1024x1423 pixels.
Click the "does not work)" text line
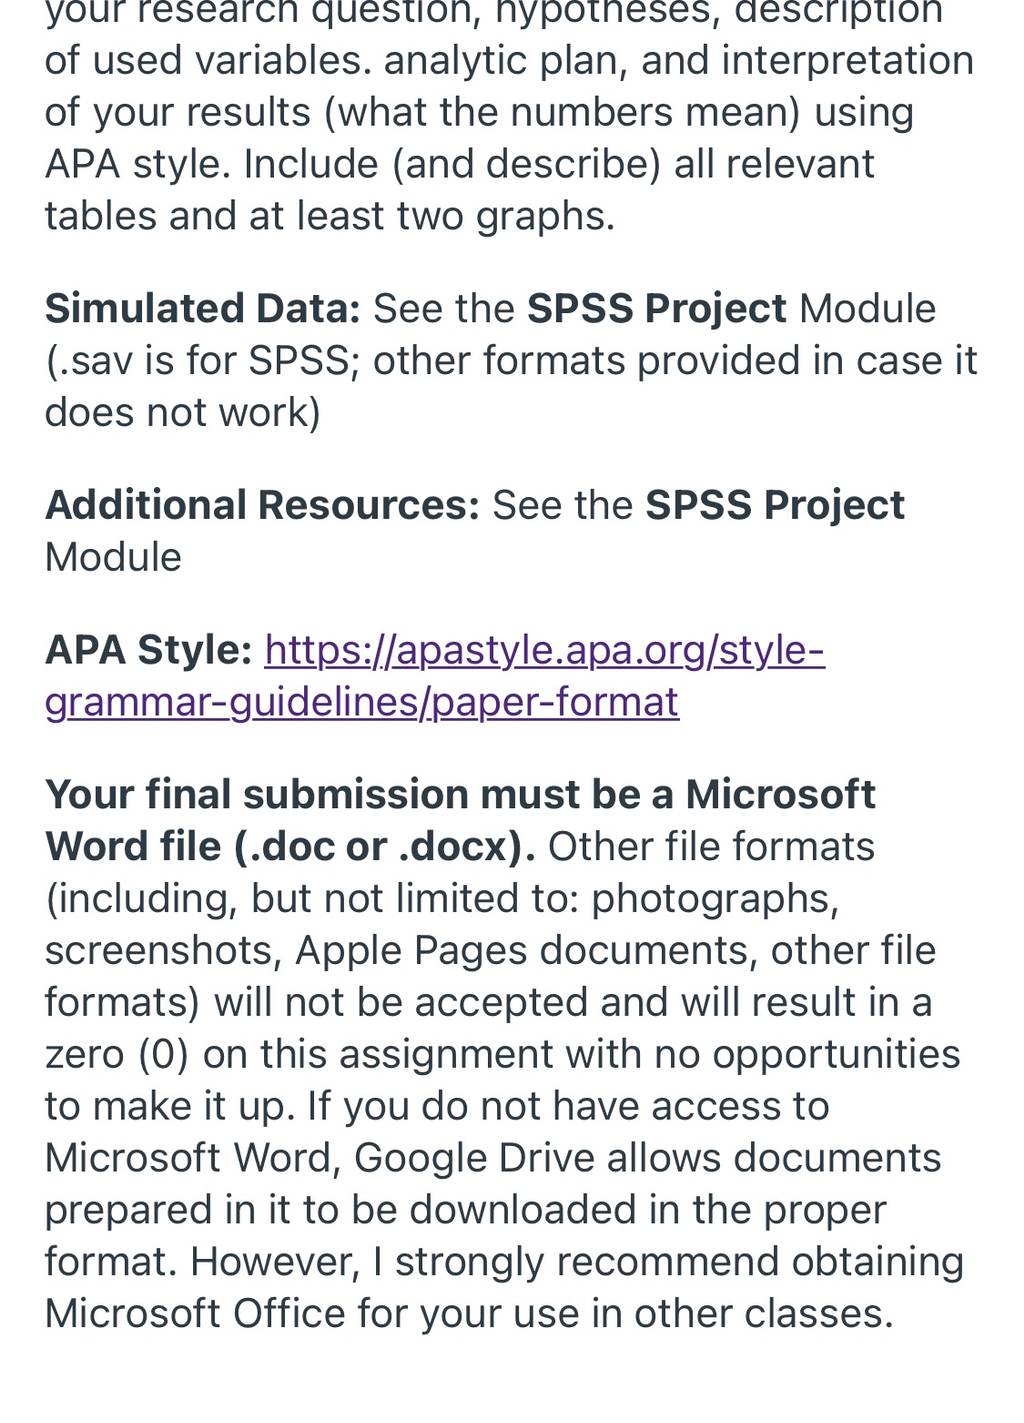coord(183,412)
